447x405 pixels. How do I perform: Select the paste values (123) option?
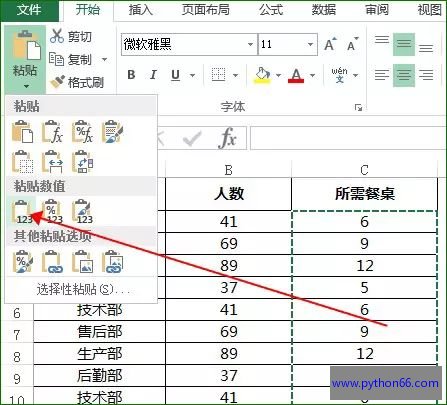click(x=22, y=212)
